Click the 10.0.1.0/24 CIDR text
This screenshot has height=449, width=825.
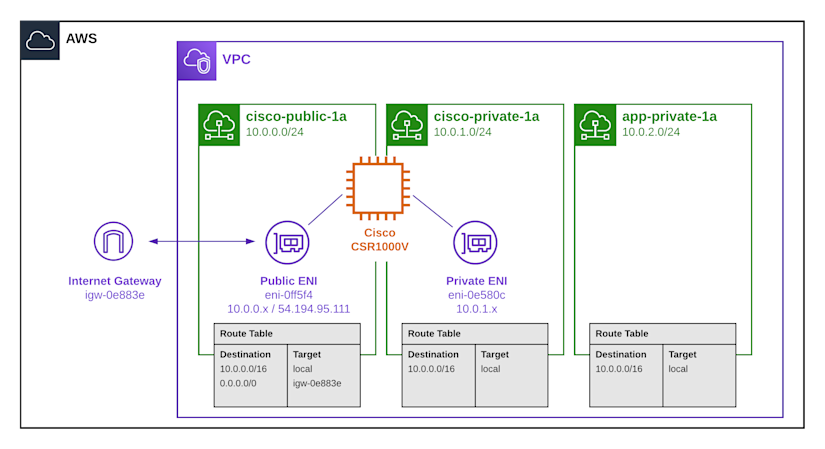click(x=462, y=132)
